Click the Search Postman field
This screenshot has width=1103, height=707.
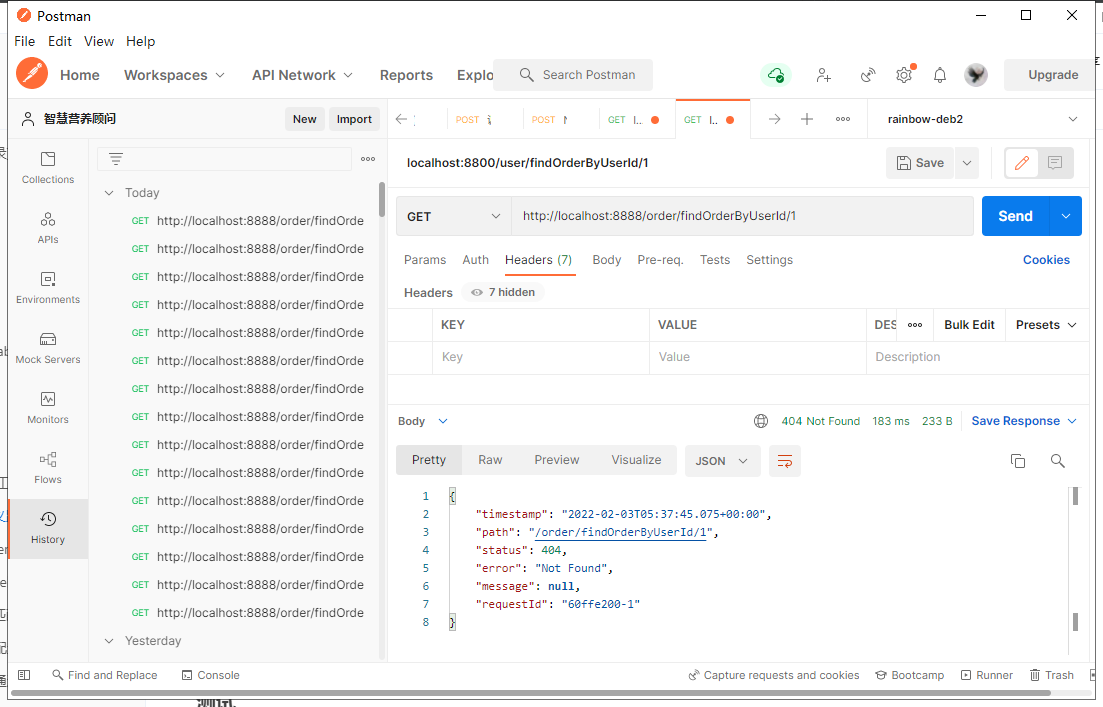[x=573, y=75]
